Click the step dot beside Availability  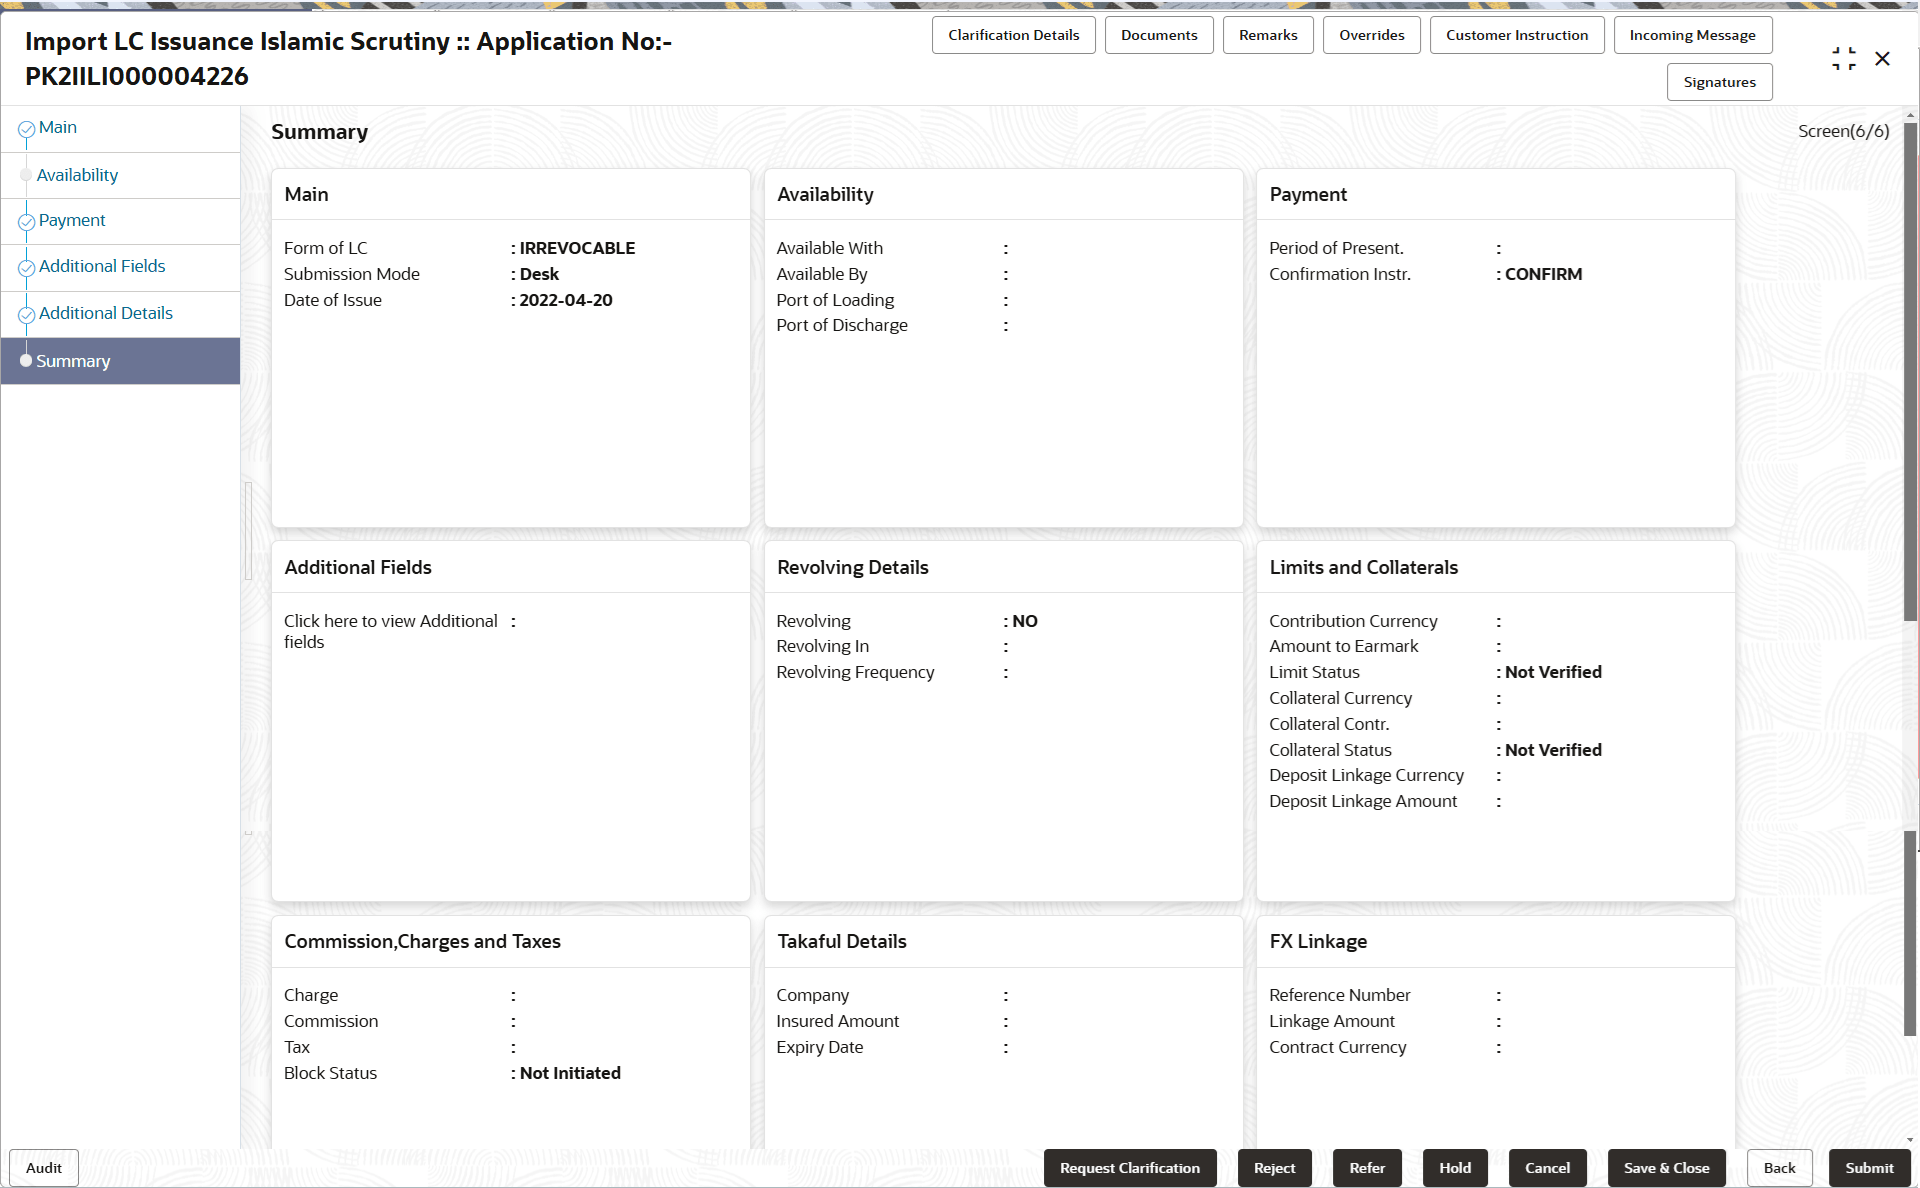(x=26, y=175)
